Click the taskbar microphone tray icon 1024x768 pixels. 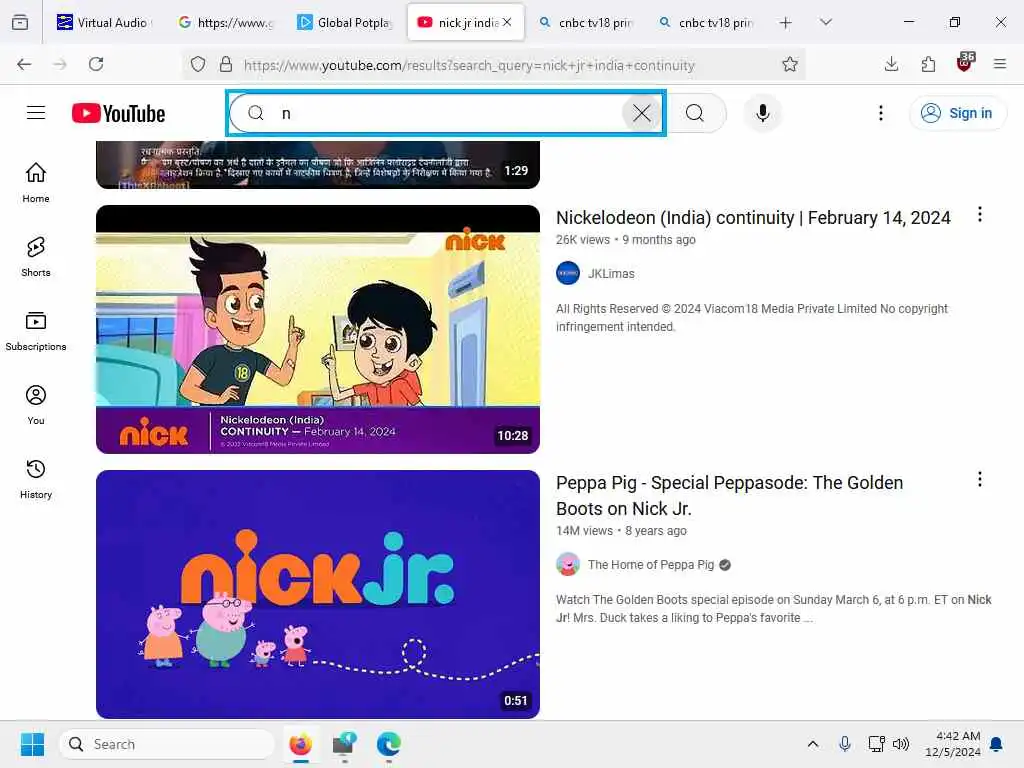pos(844,744)
